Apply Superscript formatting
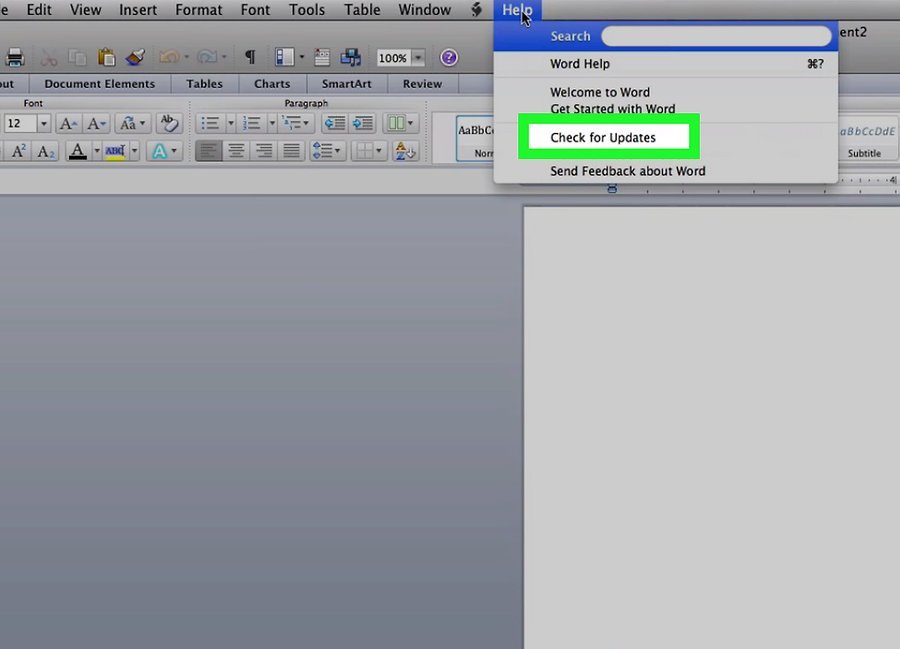Image resolution: width=900 pixels, height=649 pixels. pyautogui.click(x=18, y=151)
